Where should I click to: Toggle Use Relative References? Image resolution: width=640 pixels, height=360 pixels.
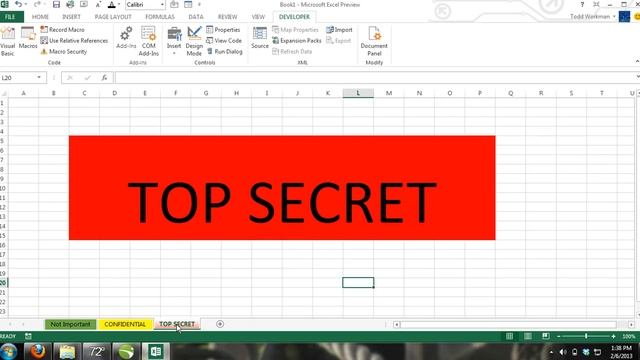coord(74,41)
